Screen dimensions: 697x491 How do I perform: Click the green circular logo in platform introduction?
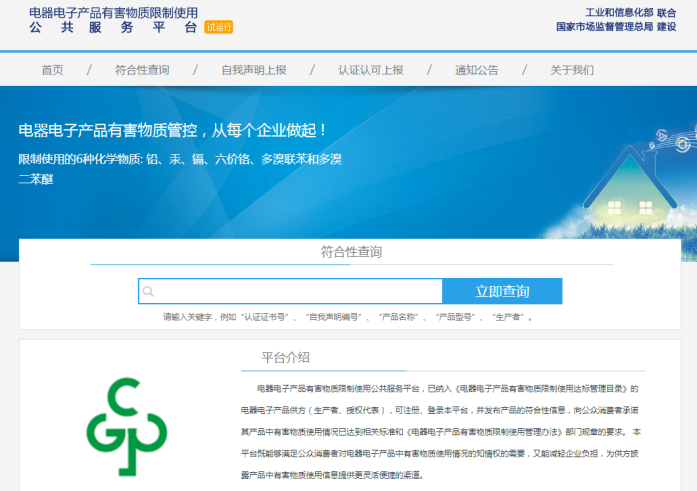[125, 427]
